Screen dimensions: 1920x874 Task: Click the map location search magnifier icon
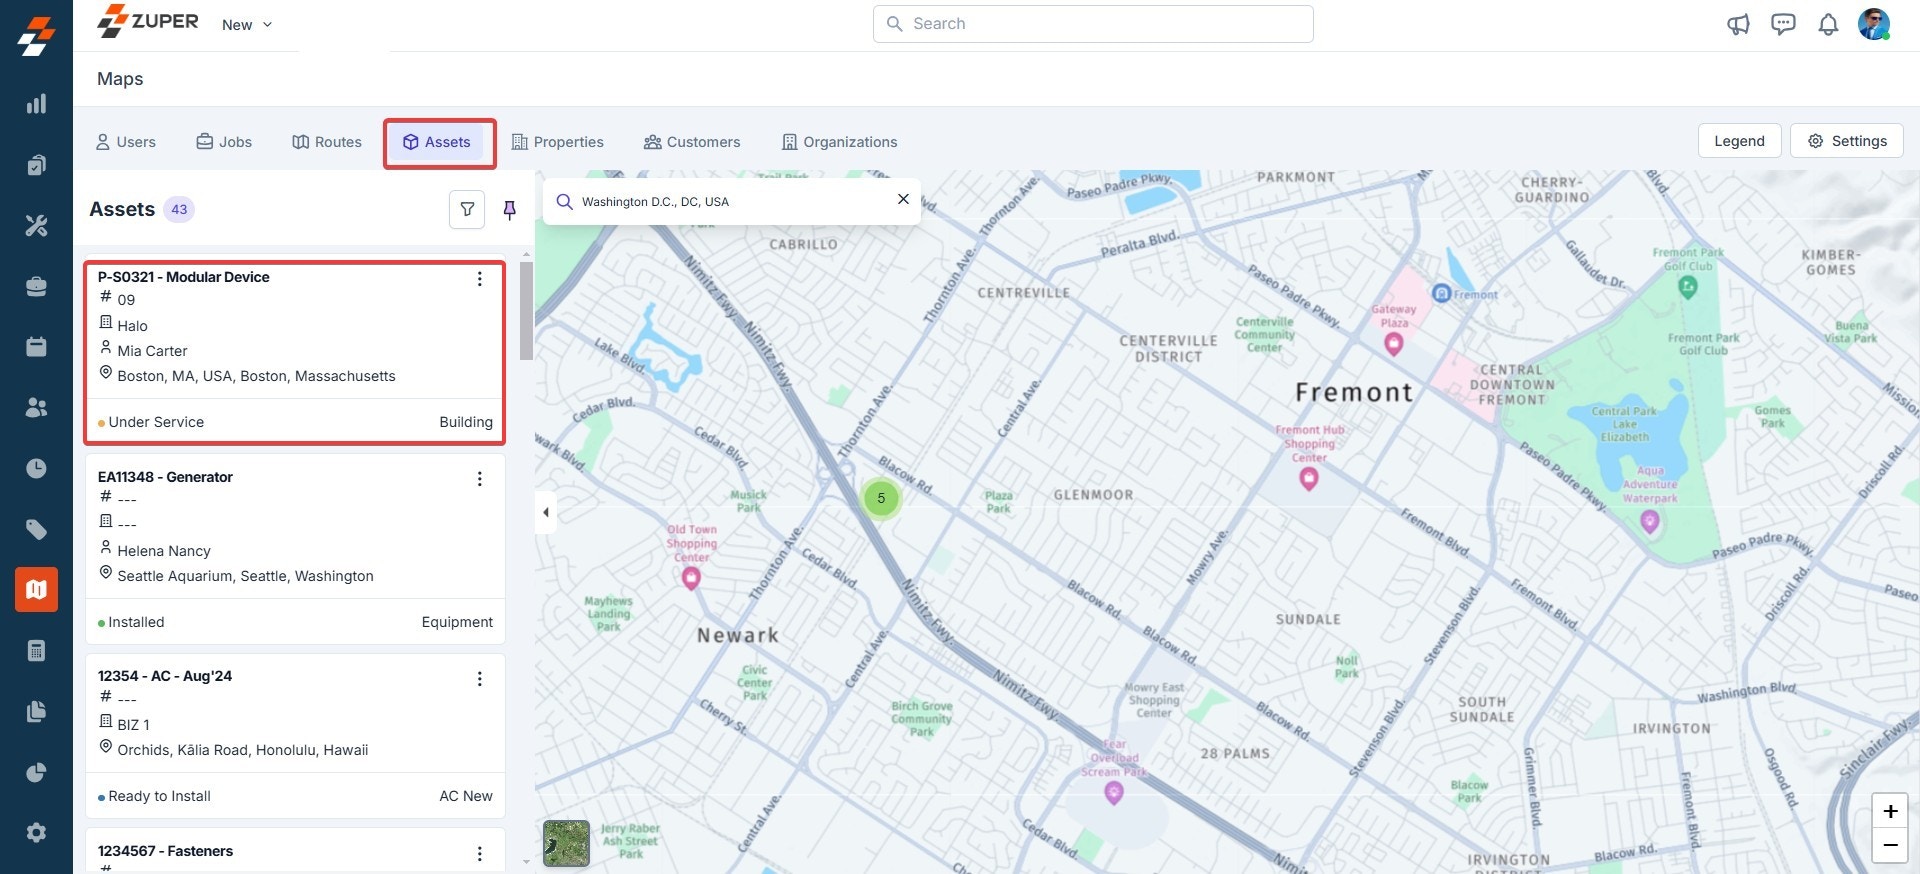(564, 201)
